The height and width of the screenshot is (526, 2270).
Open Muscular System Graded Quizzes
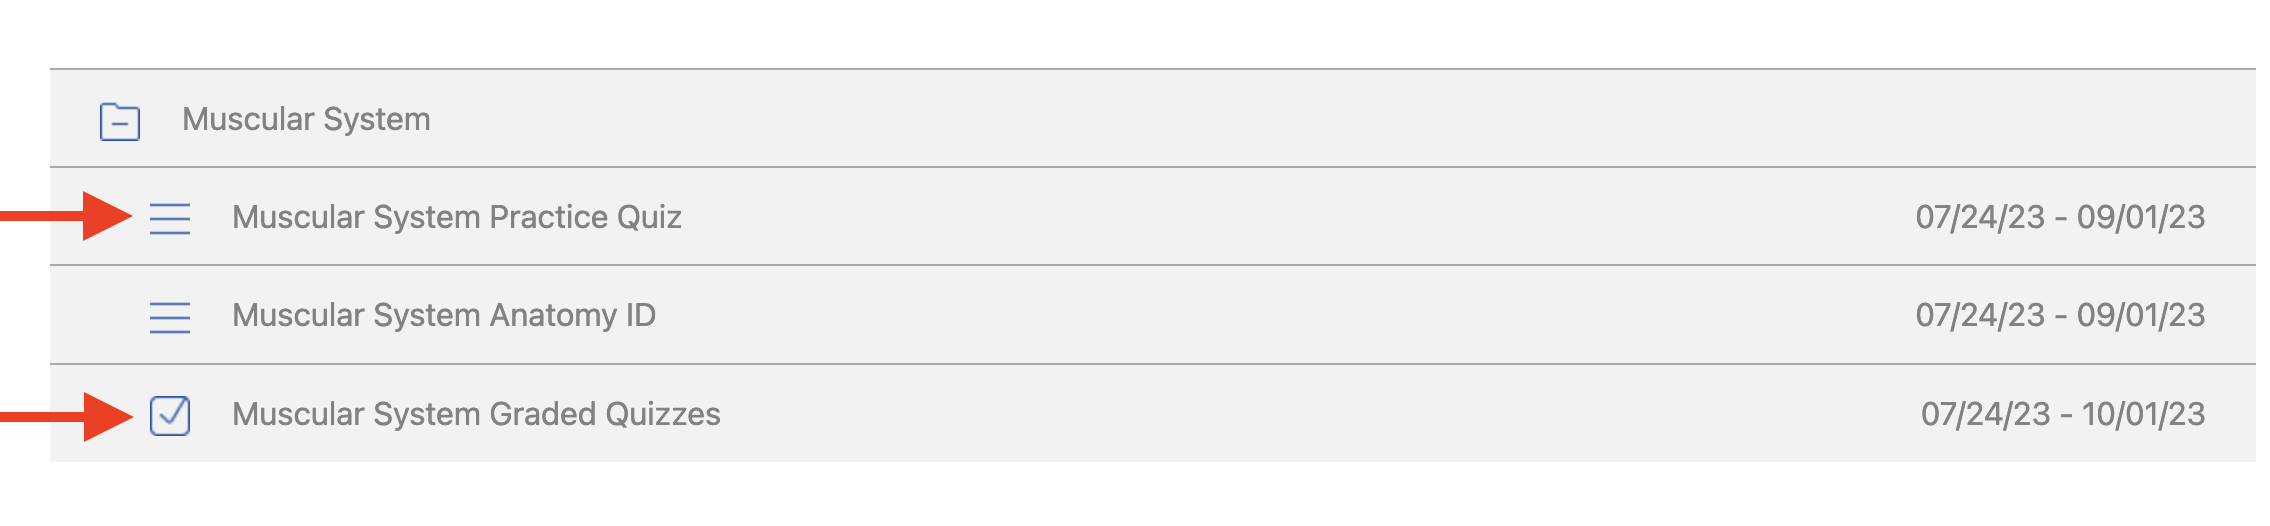(476, 414)
